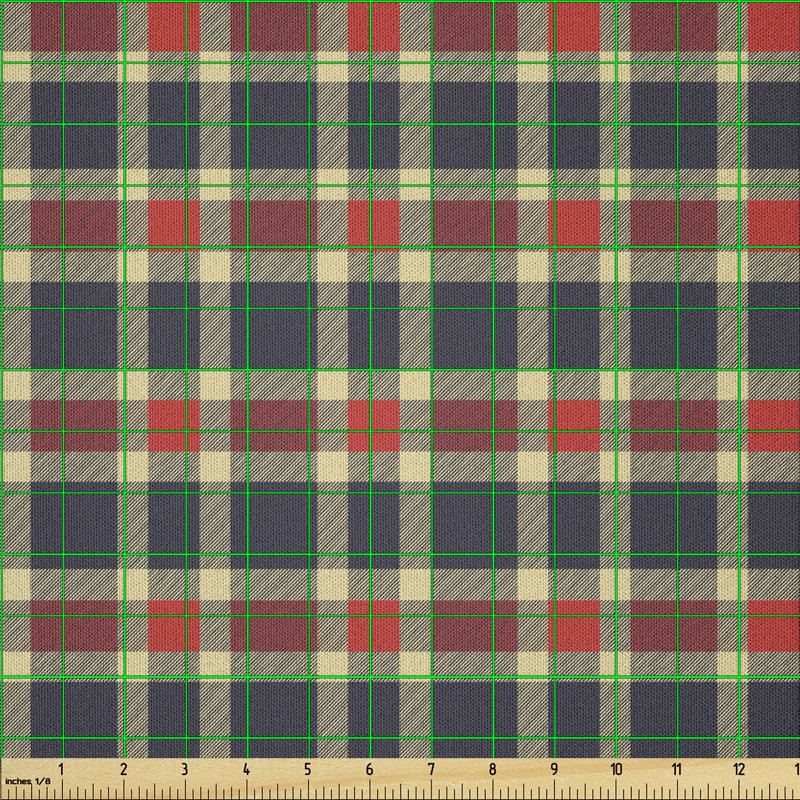Click the number 3 on the ruler
This screenshot has width=800, height=800.
click(185, 769)
